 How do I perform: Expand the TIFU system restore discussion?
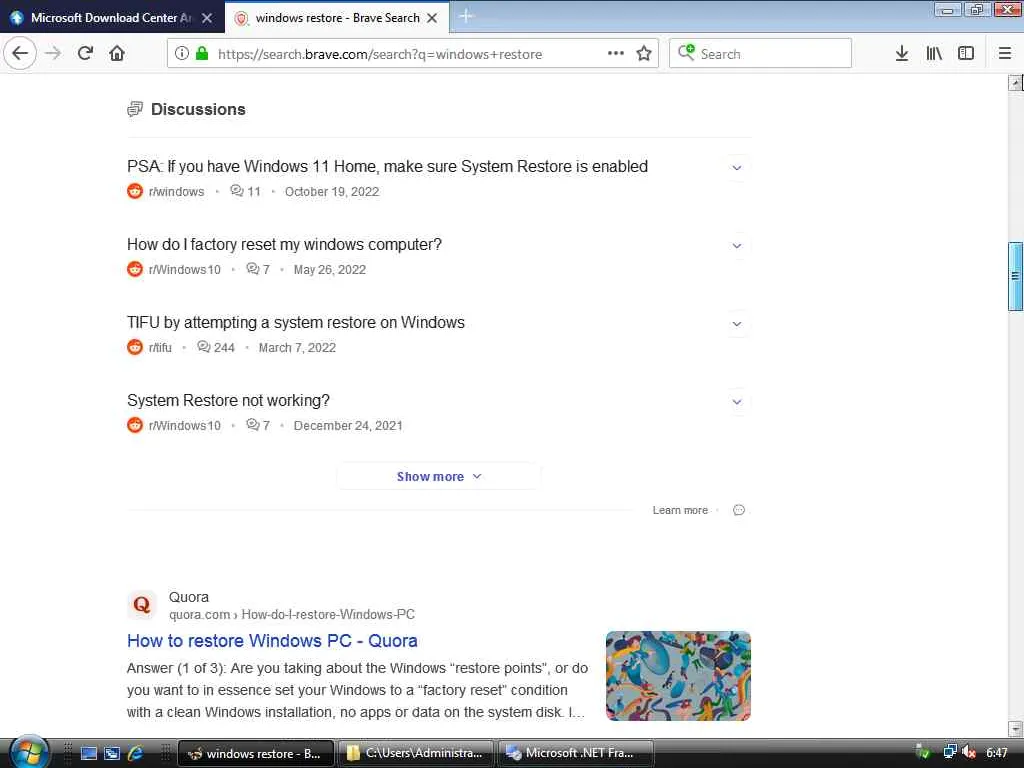pyautogui.click(x=737, y=324)
